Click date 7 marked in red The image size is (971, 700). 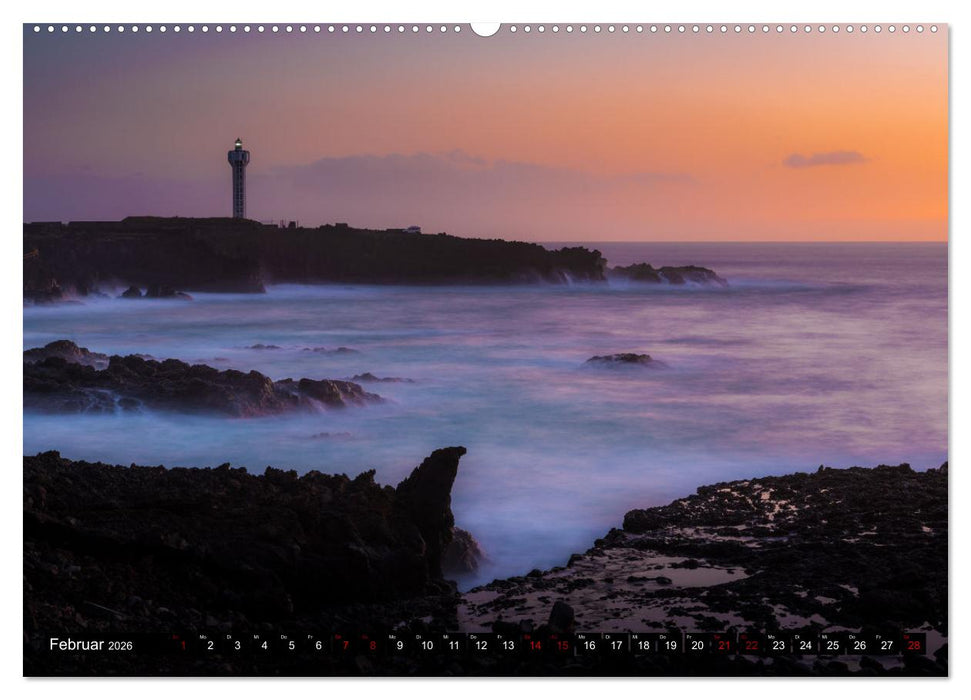point(344,644)
